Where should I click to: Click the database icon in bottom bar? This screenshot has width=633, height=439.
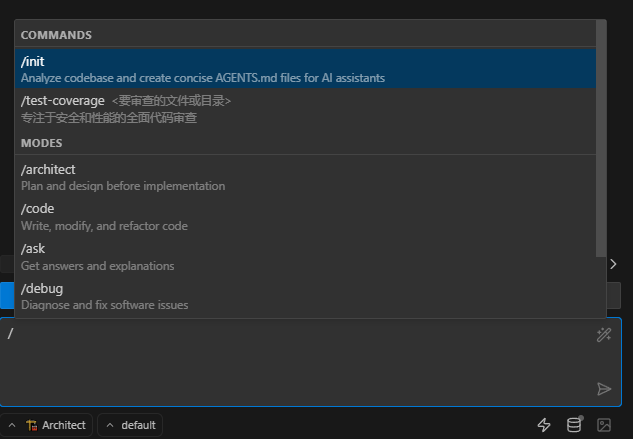click(574, 424)
